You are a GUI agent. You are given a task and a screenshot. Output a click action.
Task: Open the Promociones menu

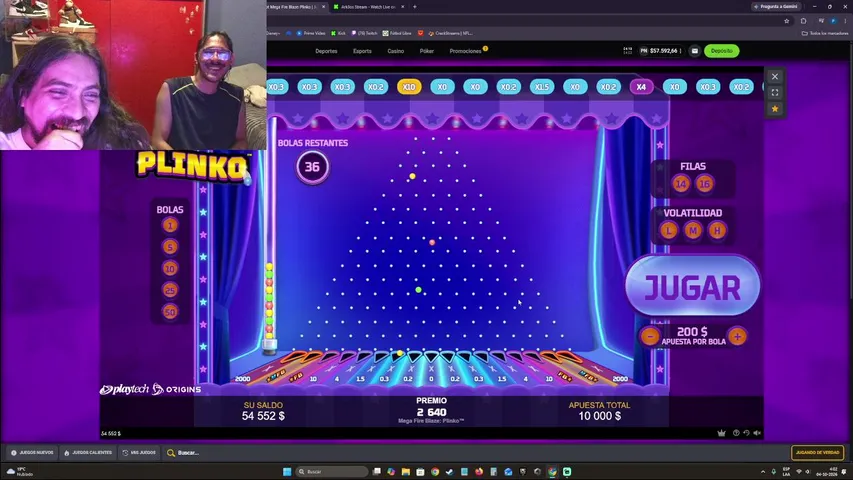point(465,51)
